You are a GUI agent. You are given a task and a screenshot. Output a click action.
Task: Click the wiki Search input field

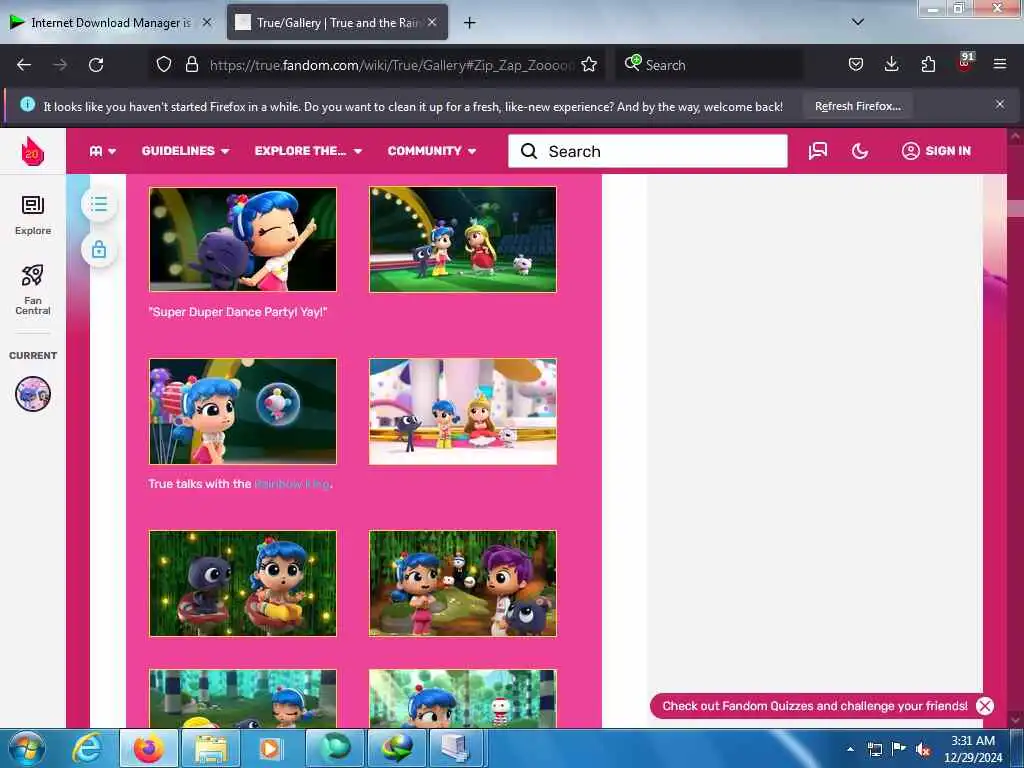click(x=648, y=151)
